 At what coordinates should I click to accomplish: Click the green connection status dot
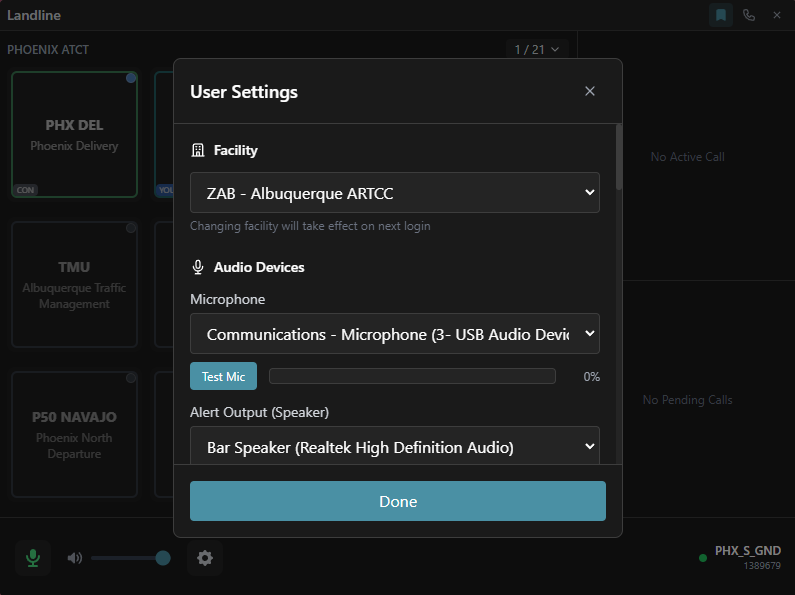[703, 557]
